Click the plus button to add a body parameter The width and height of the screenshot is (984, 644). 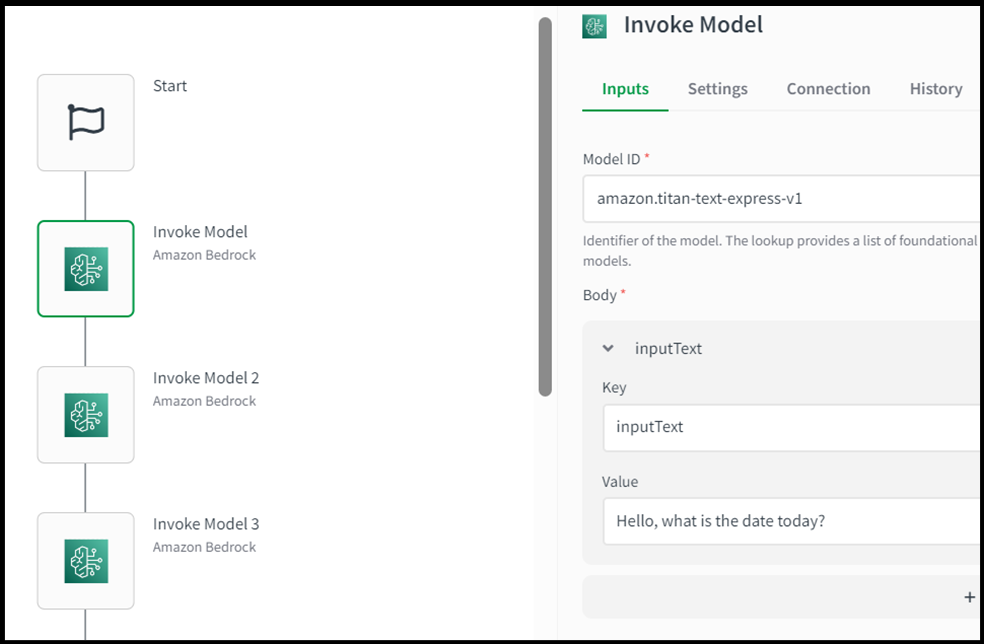[x=968, y=596]
